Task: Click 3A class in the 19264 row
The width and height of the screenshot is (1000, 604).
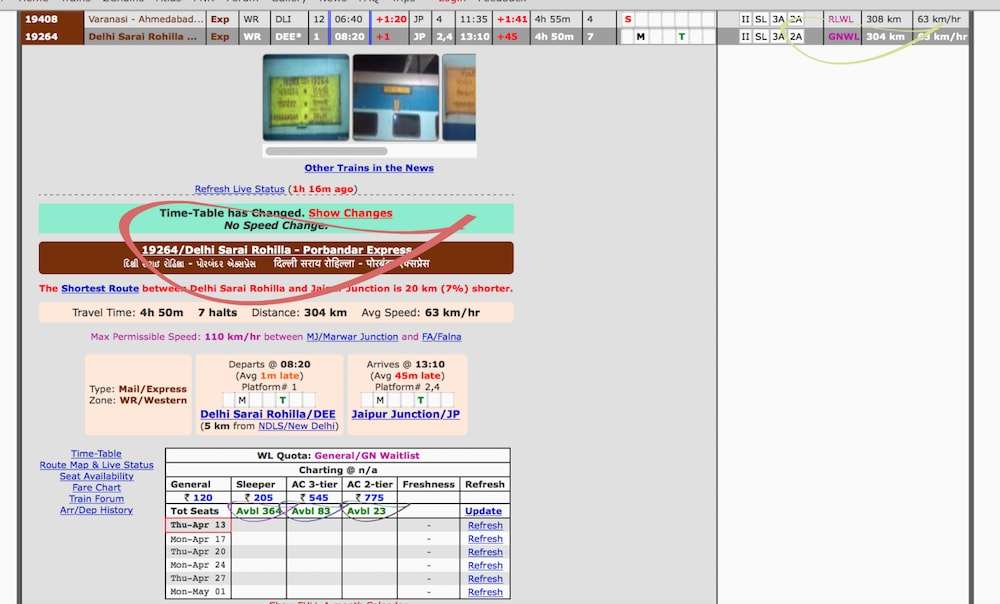Action: pyautogui.click(x=778, y=36)
